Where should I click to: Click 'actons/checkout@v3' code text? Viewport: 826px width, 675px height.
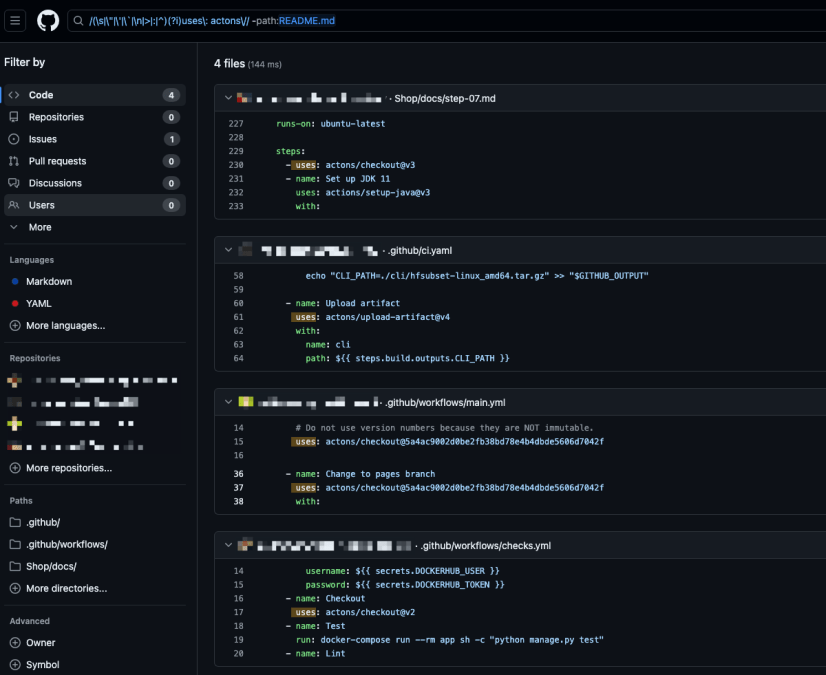pos(370,165)
